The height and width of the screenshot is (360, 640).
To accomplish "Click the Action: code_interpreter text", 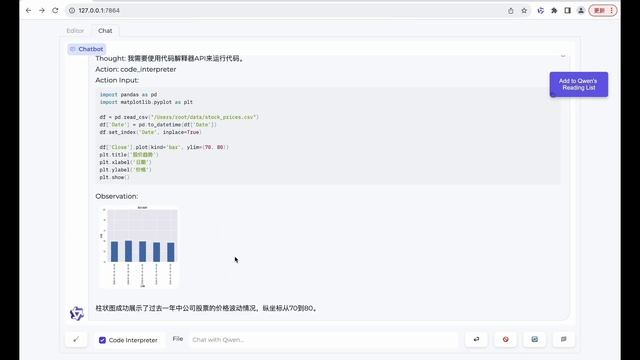I will [136, 69].
